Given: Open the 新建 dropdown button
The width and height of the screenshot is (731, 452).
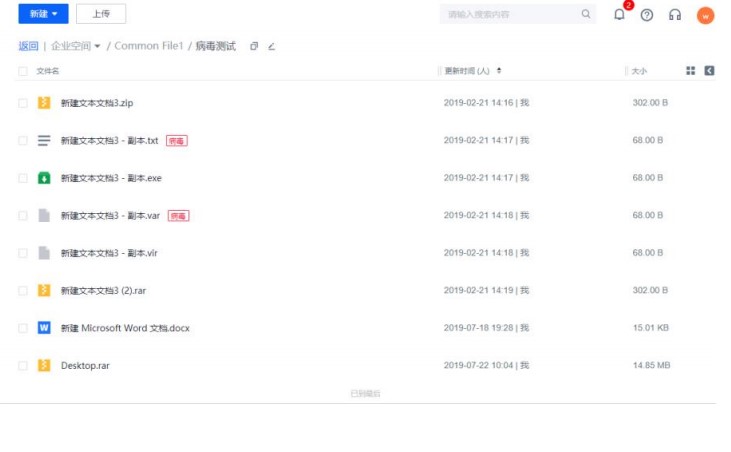Looking at the screenshot, I should click(x=43, y=14).
